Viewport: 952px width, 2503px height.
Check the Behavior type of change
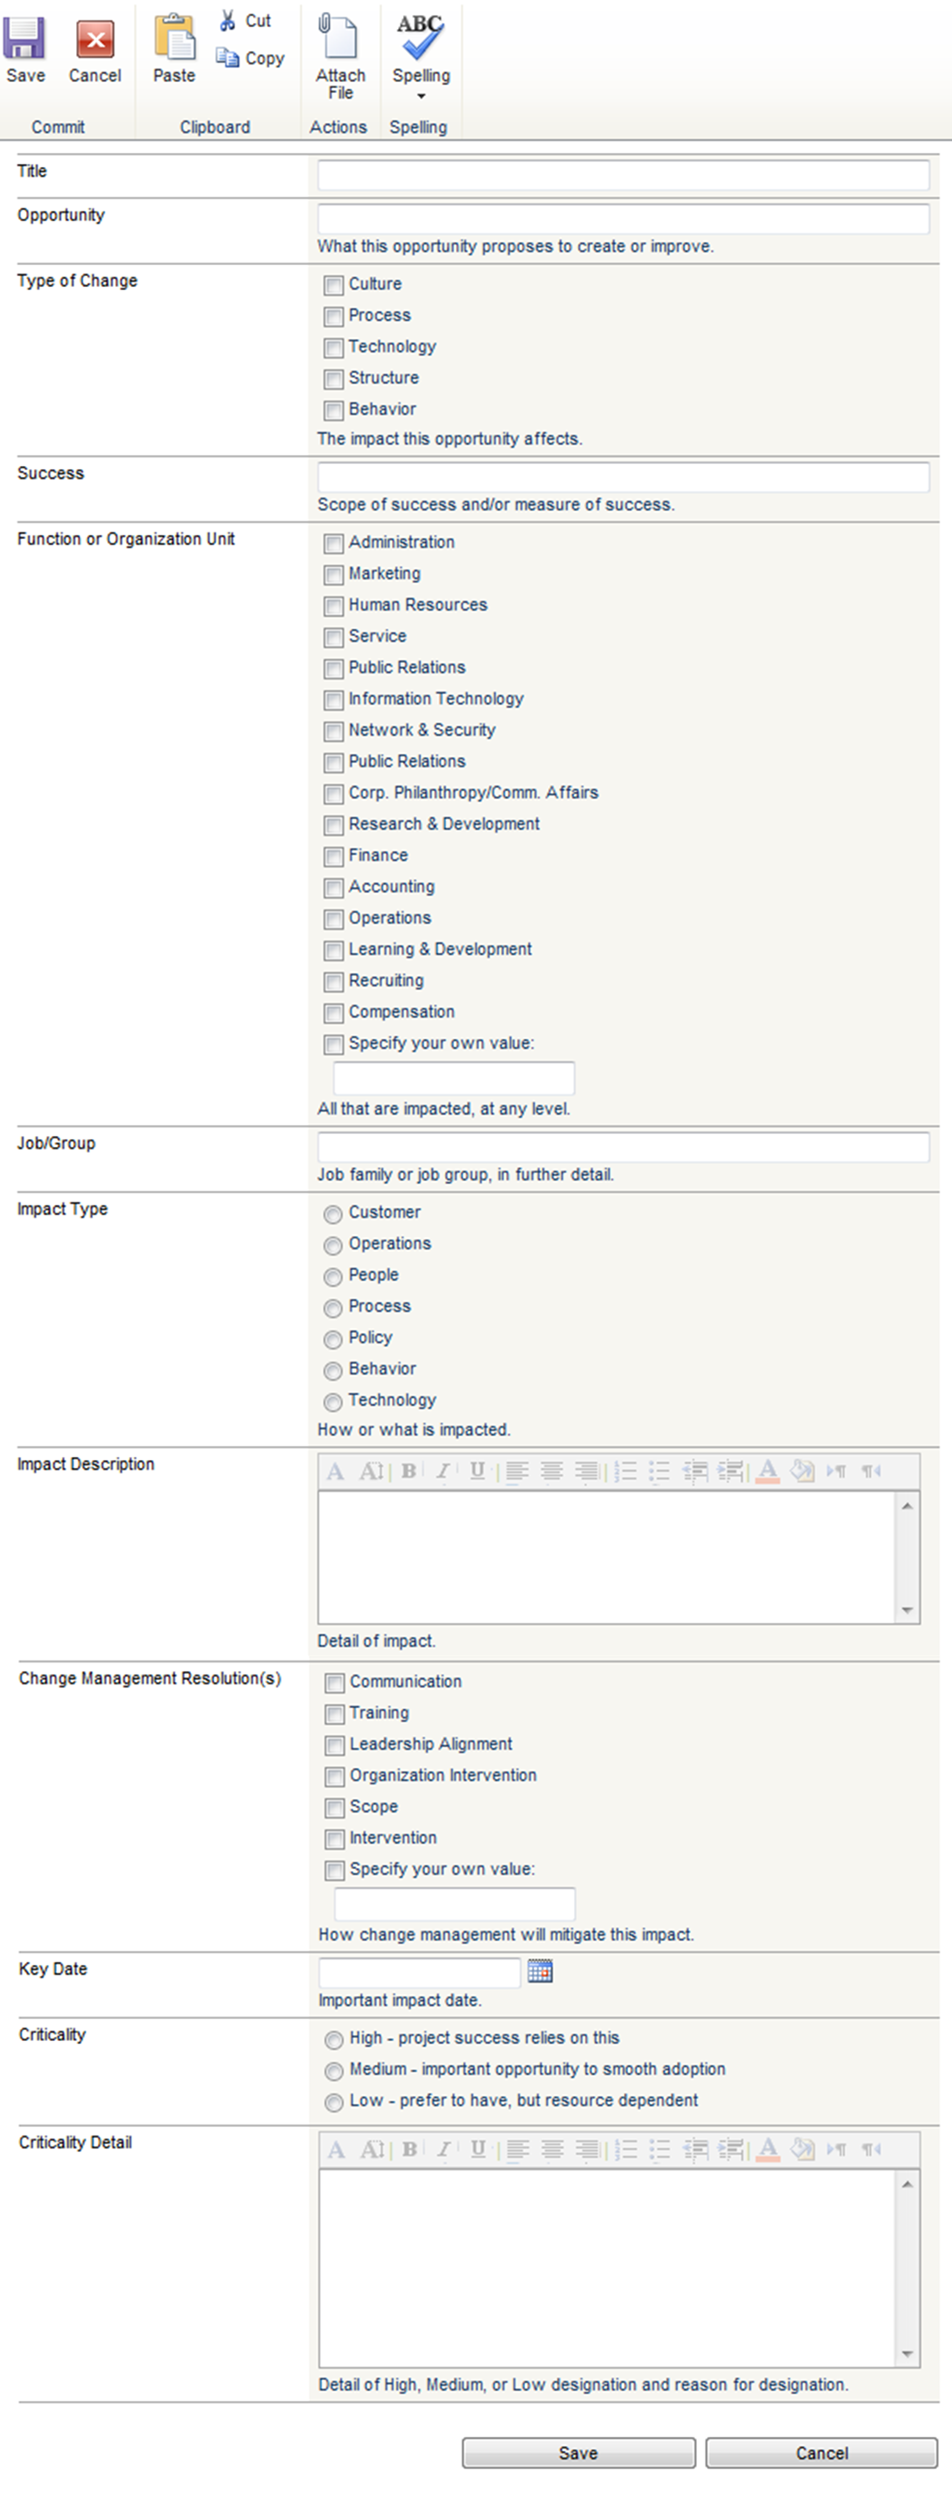click(x=333, y=410)
